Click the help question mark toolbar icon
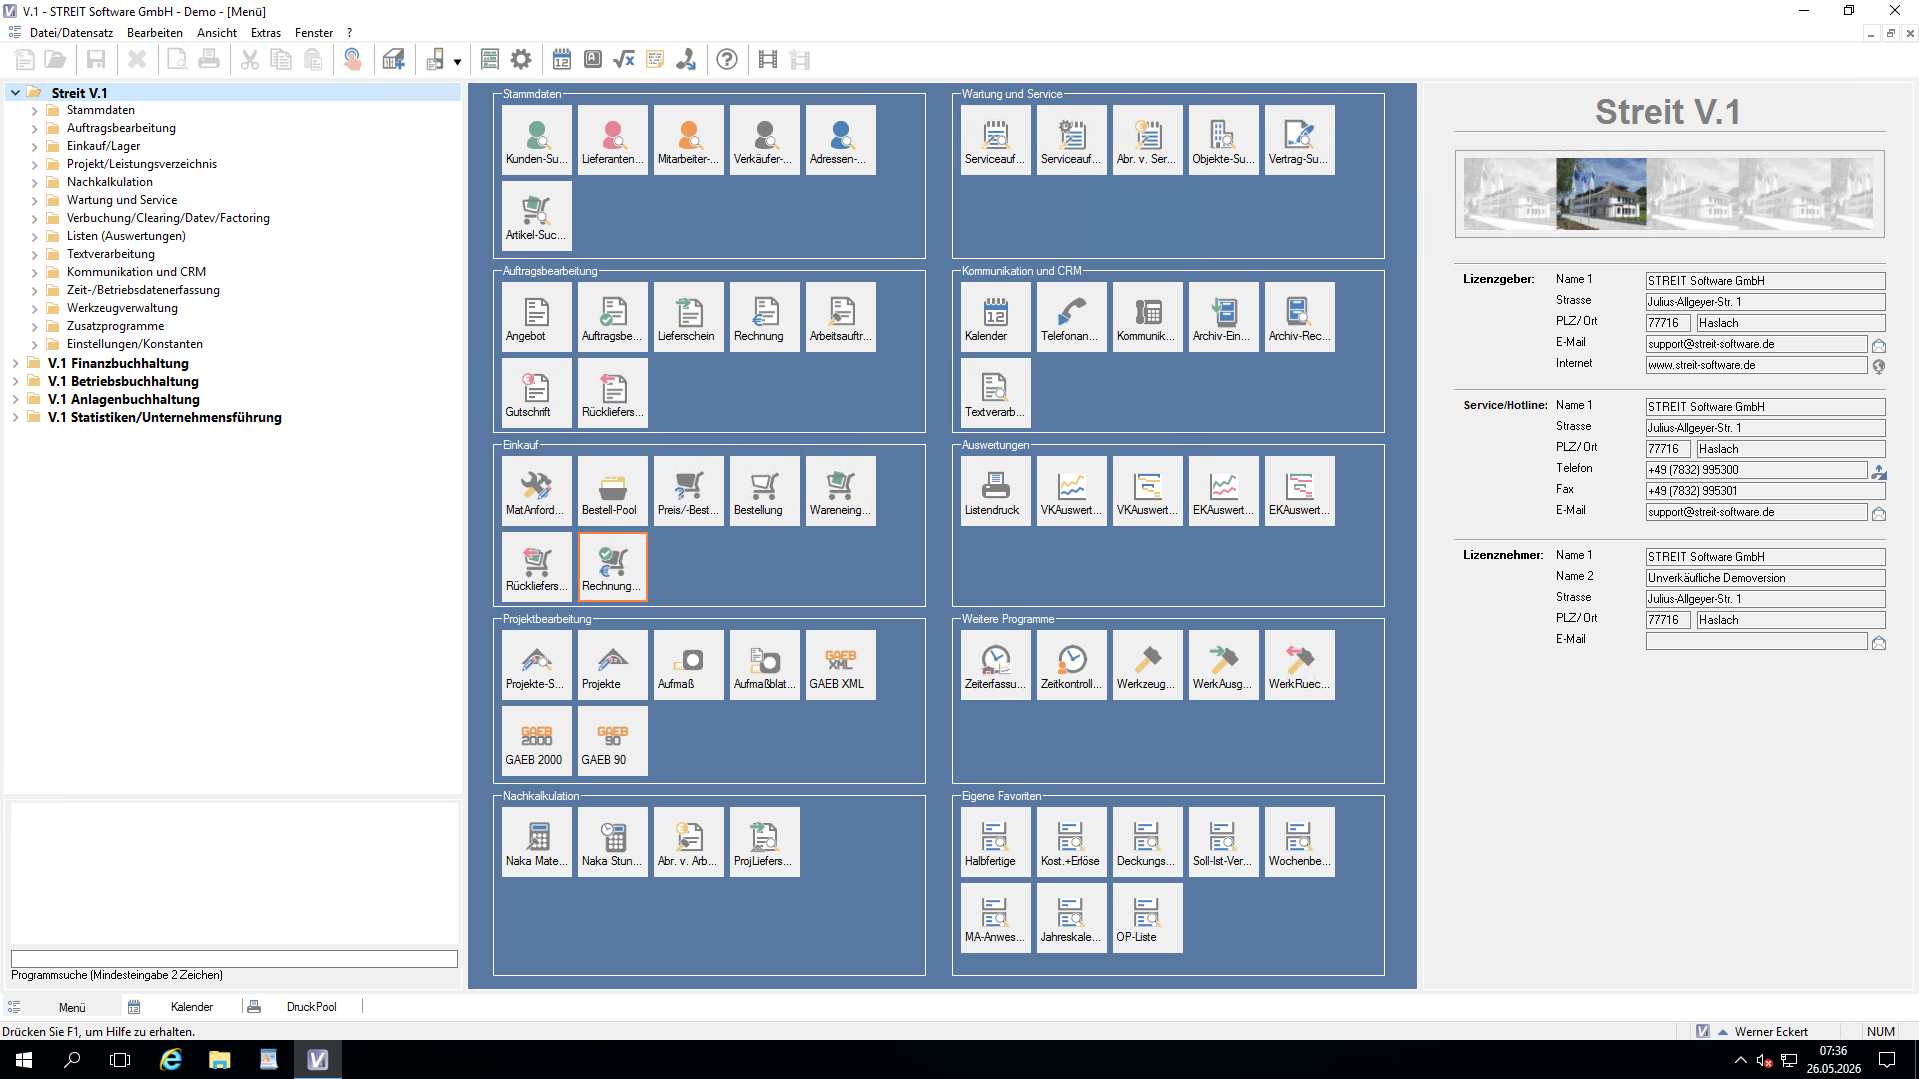The height and width of the screenshot is (1079, 1919). (727, 60)
